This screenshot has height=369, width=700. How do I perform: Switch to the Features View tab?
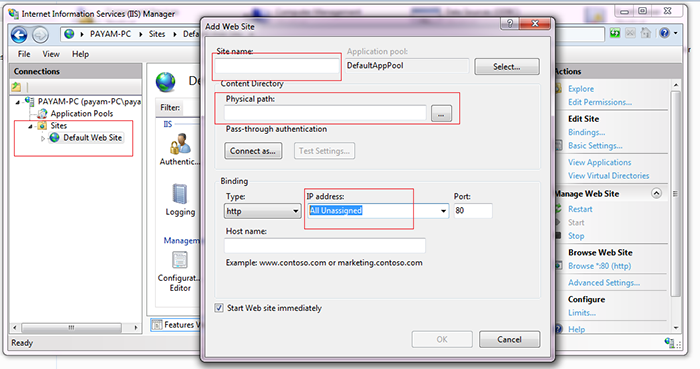pyautogui.click(x=175, y=325)
